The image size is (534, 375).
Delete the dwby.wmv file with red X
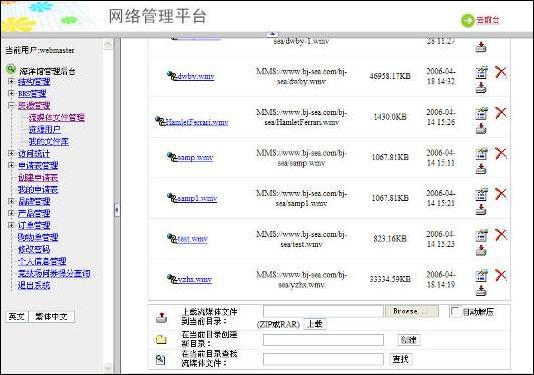[501, 72]
